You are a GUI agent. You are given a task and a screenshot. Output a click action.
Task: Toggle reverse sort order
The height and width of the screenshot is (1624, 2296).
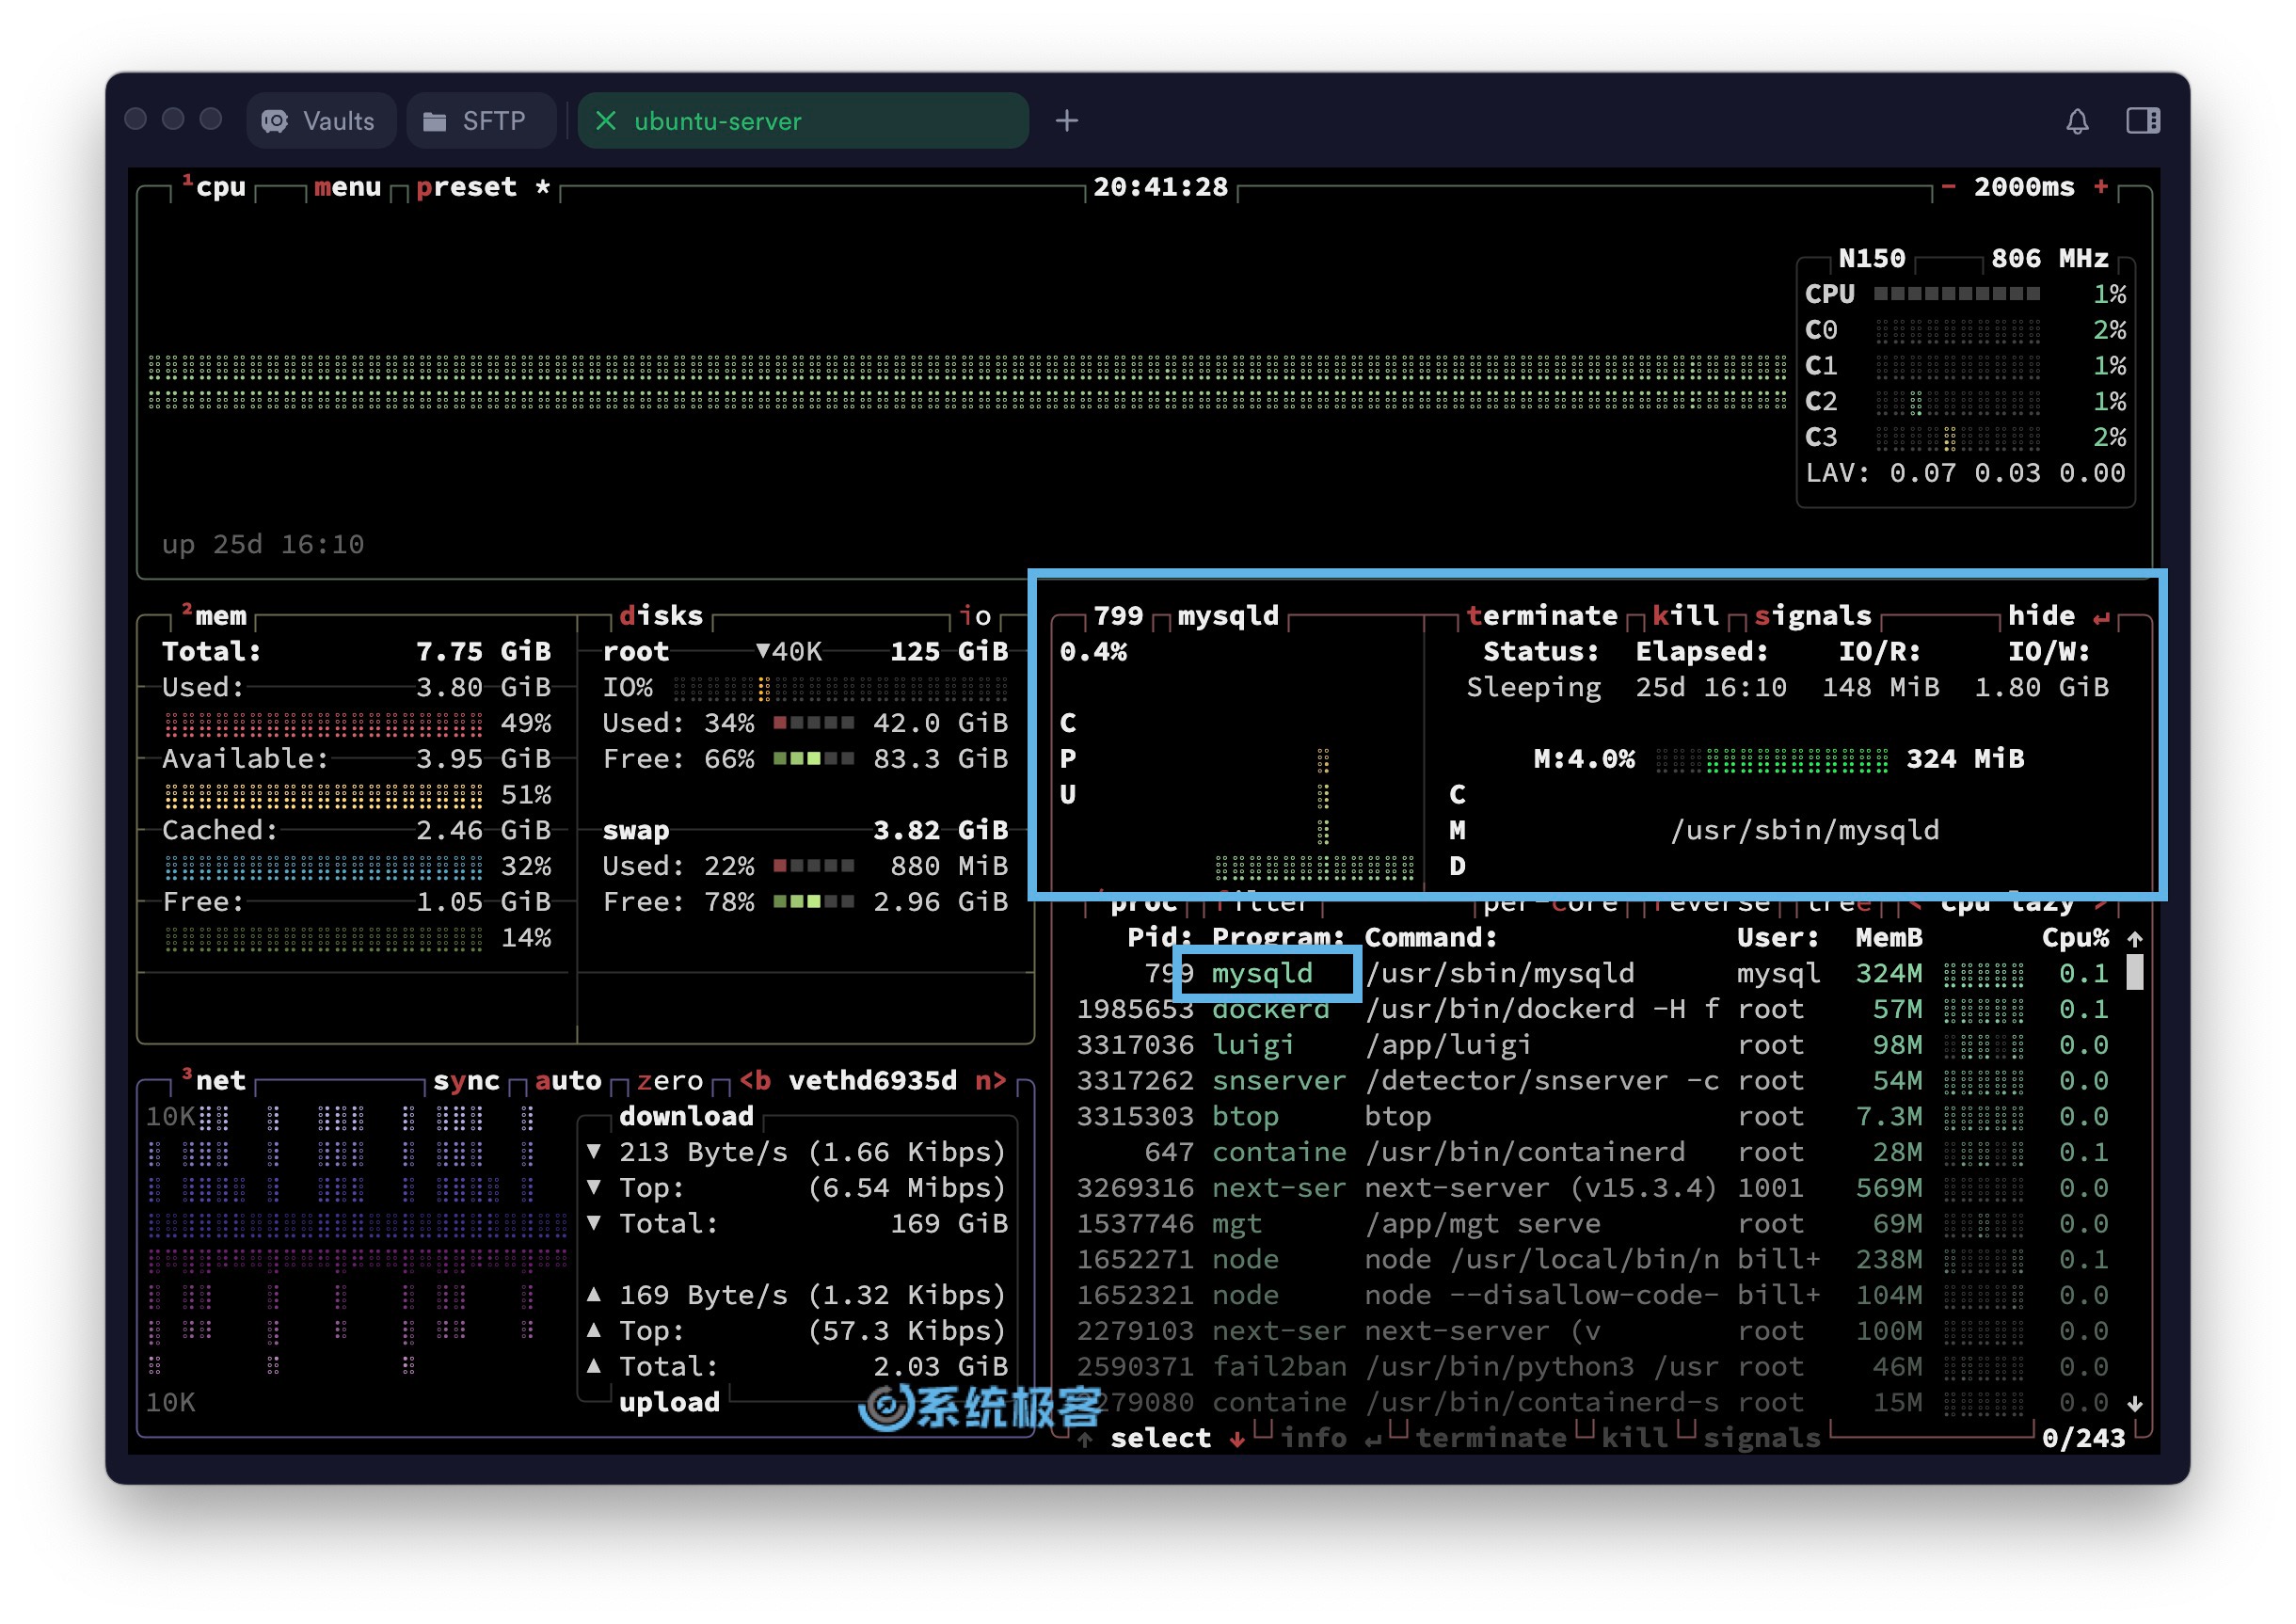pos(1711,903)
